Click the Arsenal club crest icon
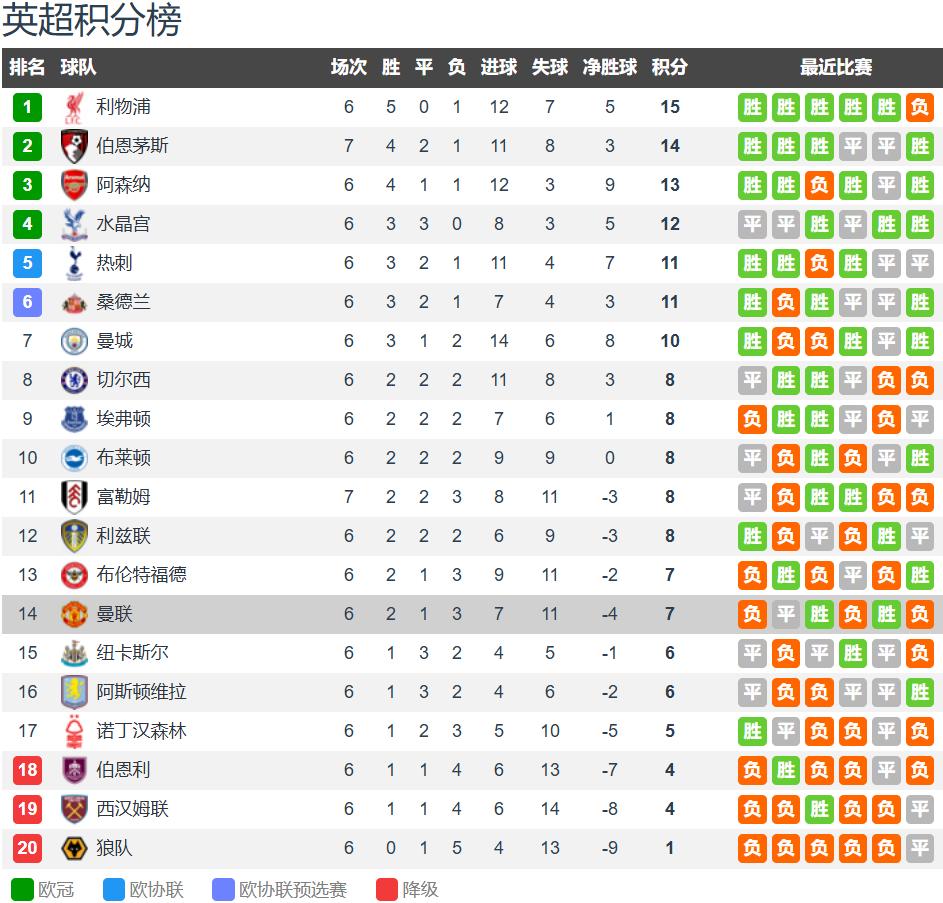Screen dimensions: 943x903 [x=75, y=185]
